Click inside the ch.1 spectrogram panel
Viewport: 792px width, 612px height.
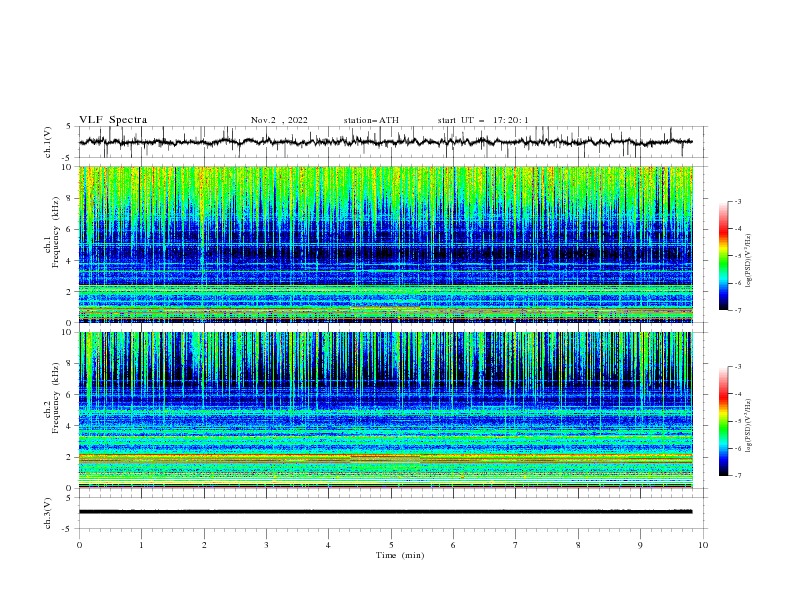(385, 244)
